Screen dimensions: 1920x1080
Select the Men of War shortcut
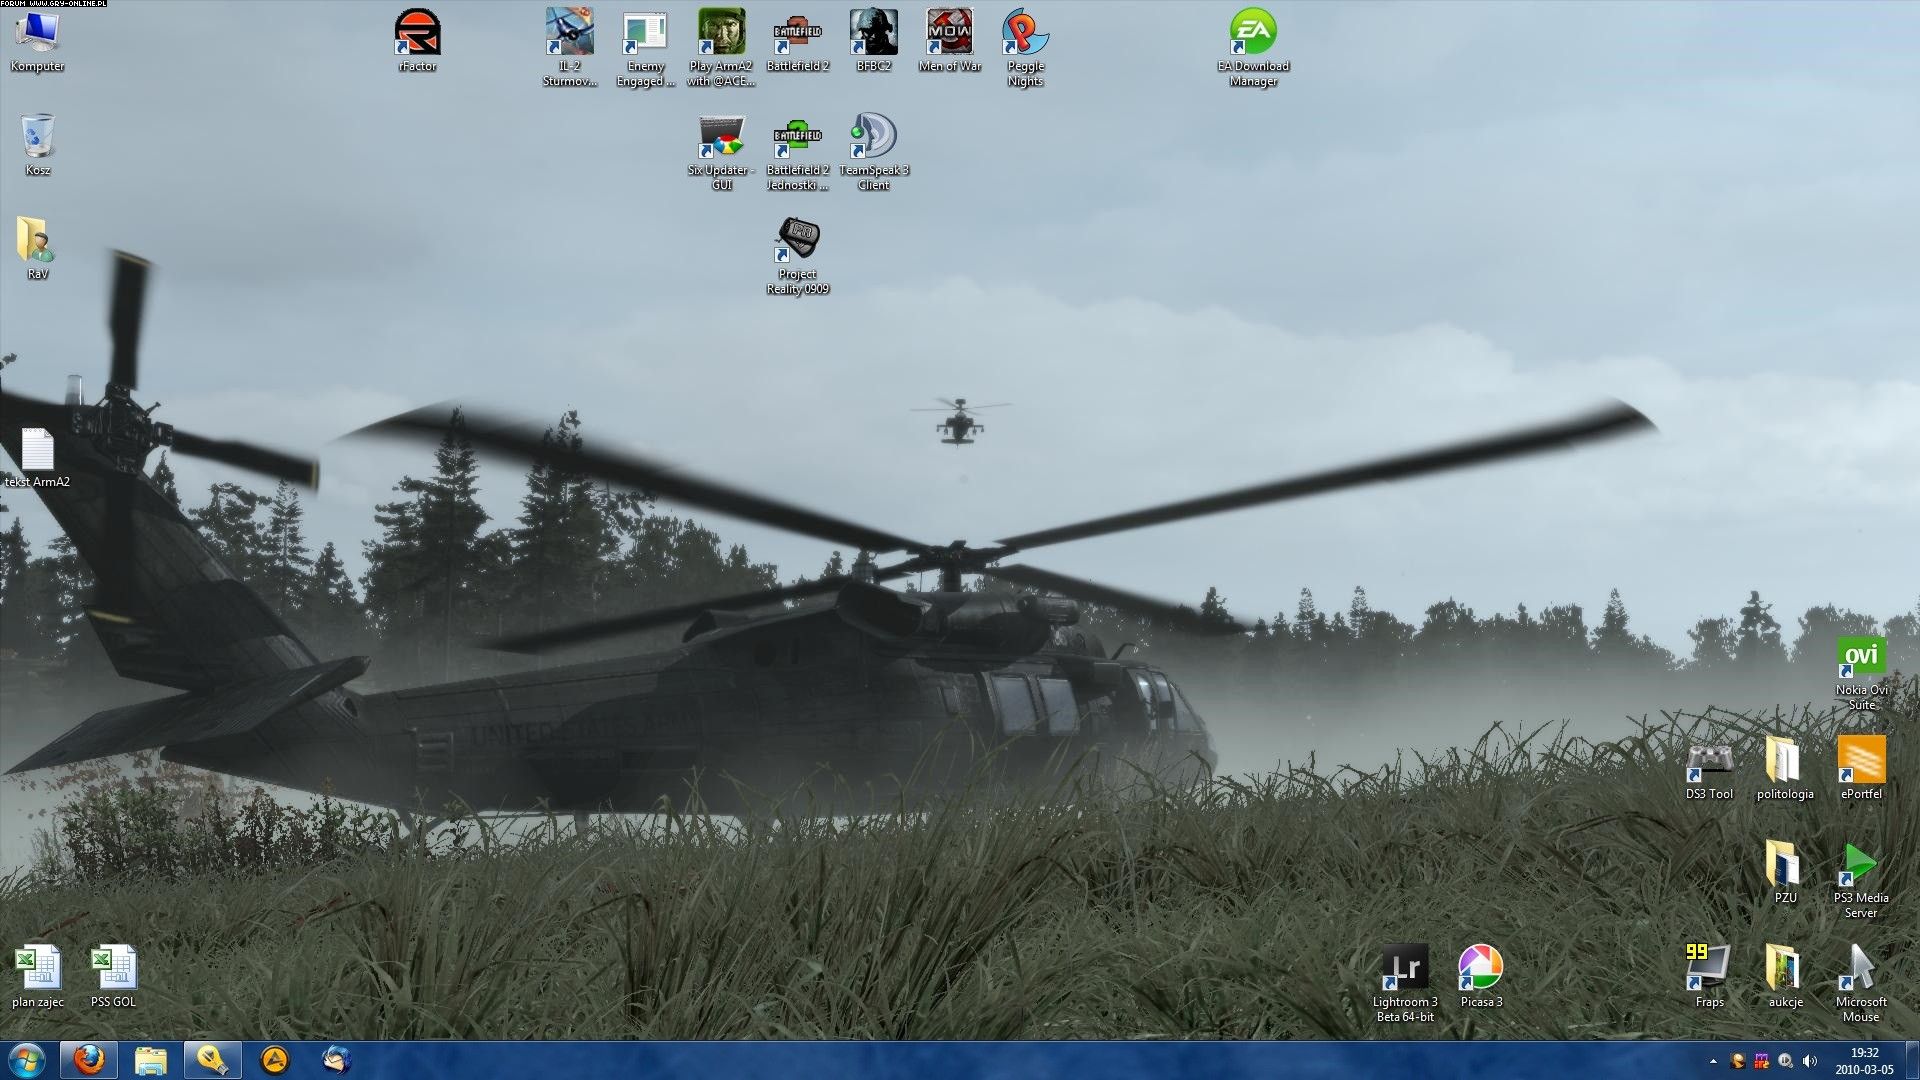pyautogui.click(x=949, y=35)
